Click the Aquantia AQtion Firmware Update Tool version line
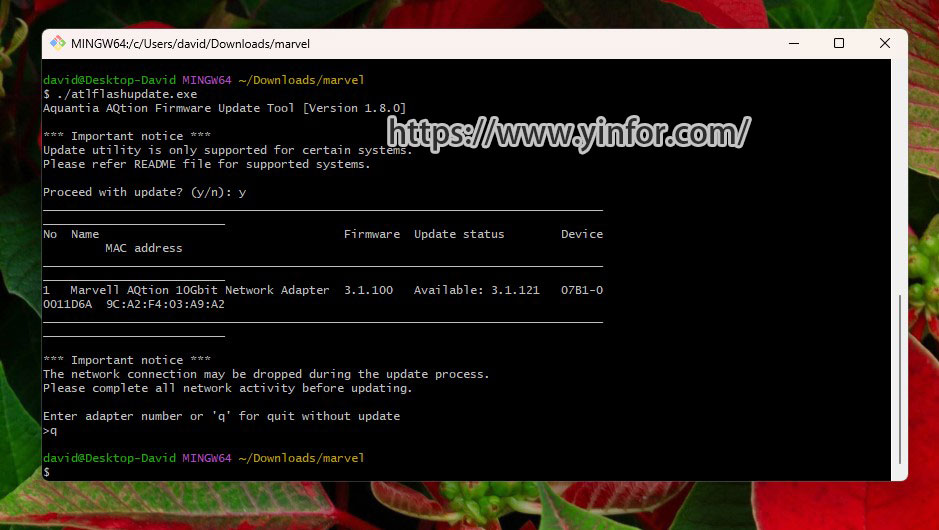Screen dimensions: 939x530 [x=224, y=108]
